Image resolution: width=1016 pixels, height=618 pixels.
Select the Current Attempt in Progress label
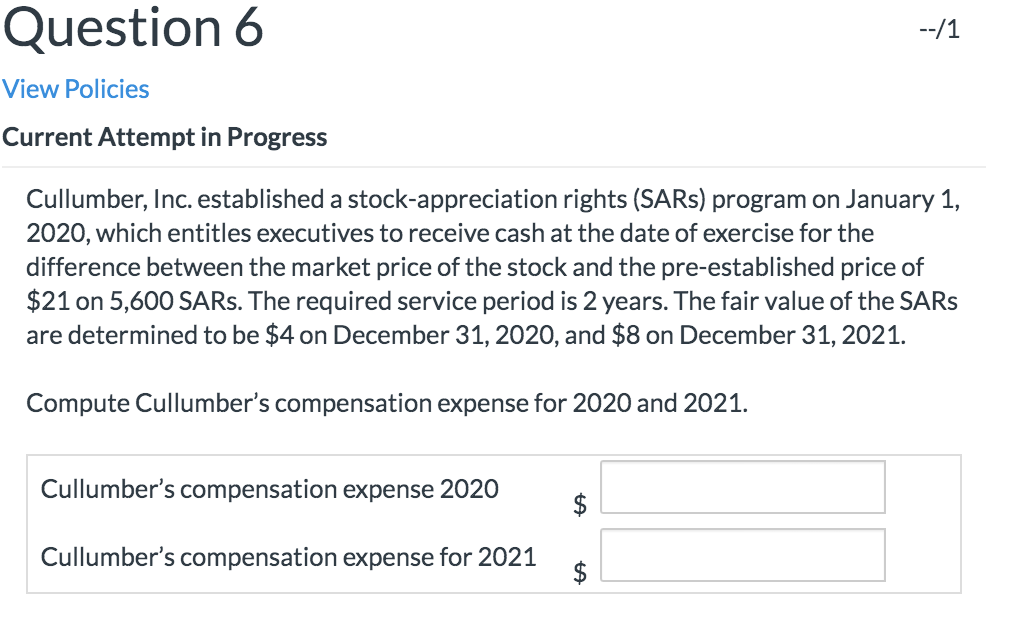point(165,137)
